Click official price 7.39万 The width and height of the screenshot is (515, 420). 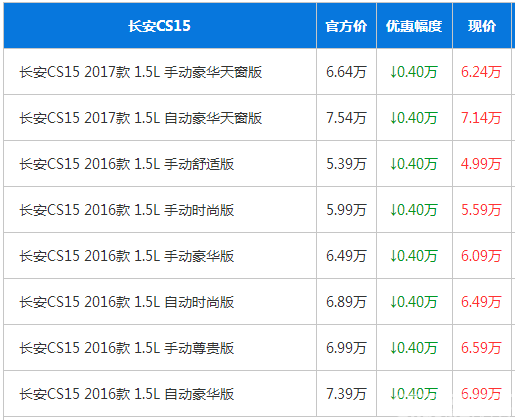[346, 394]
